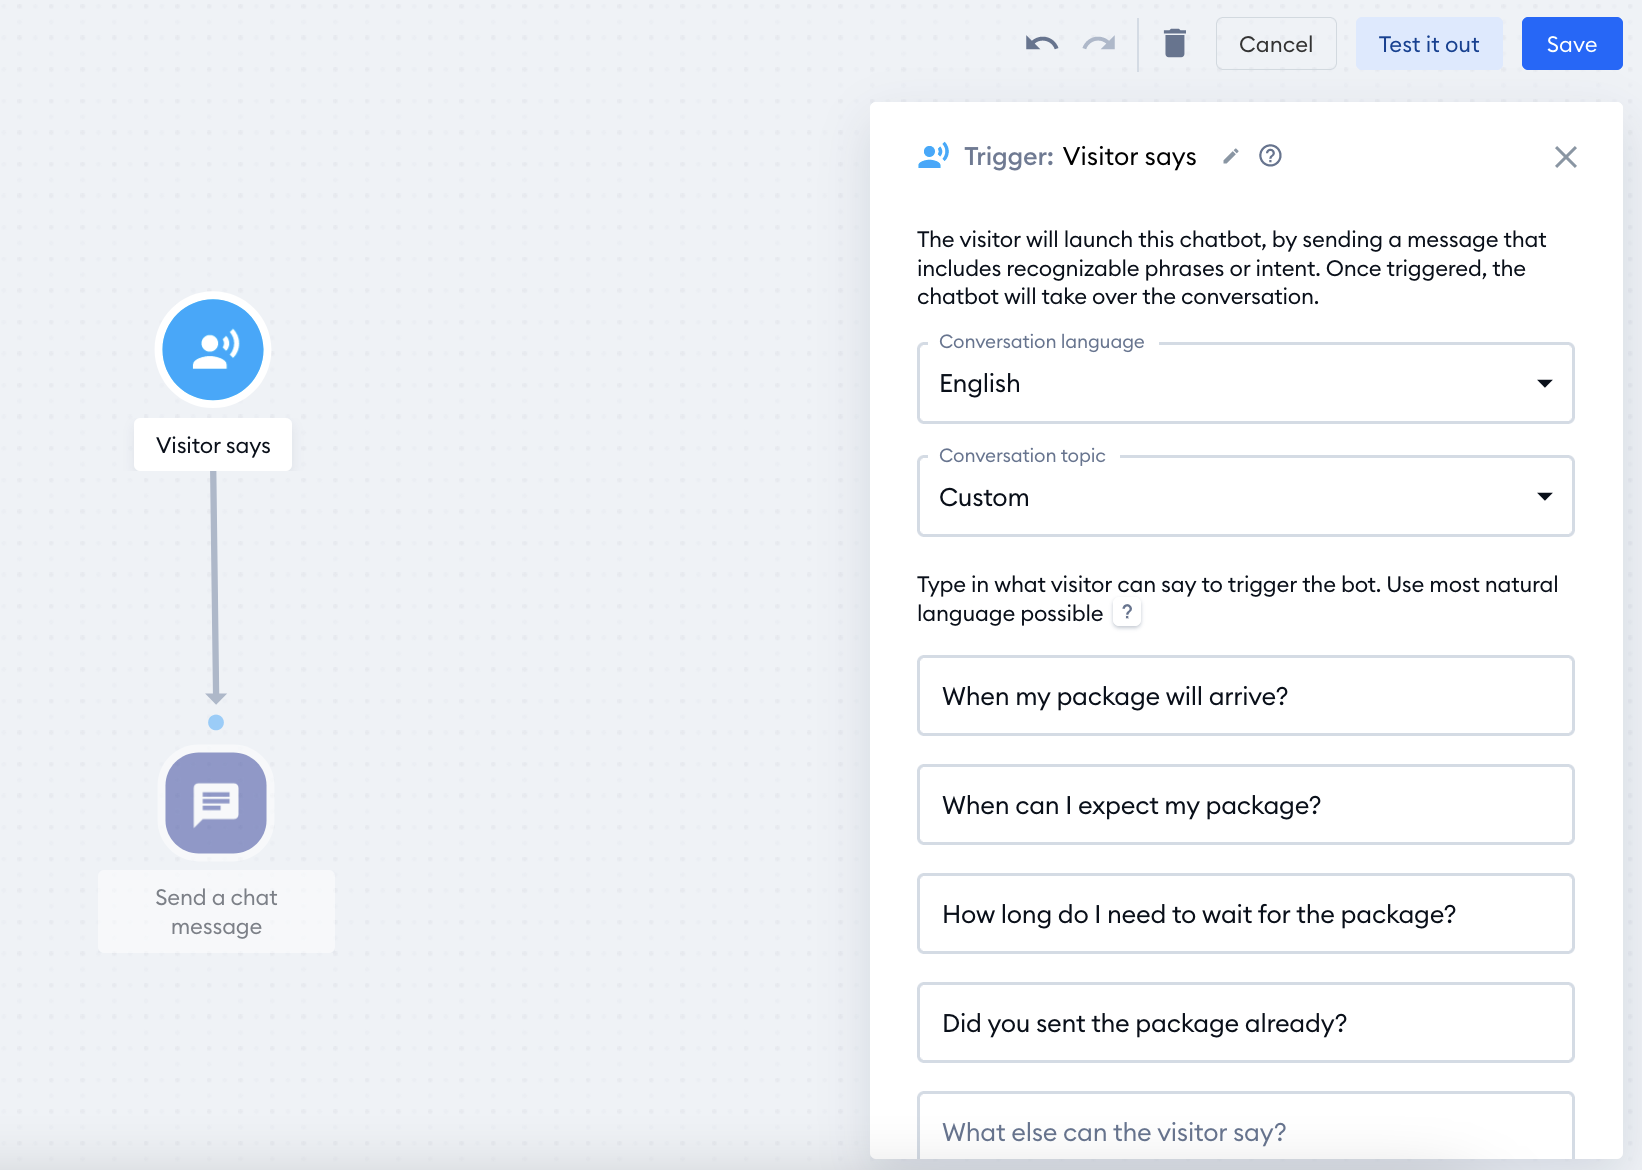Click the trigger icon in panel header
The width and height of the screenshot is (1642, 1170).
point(933,156)
